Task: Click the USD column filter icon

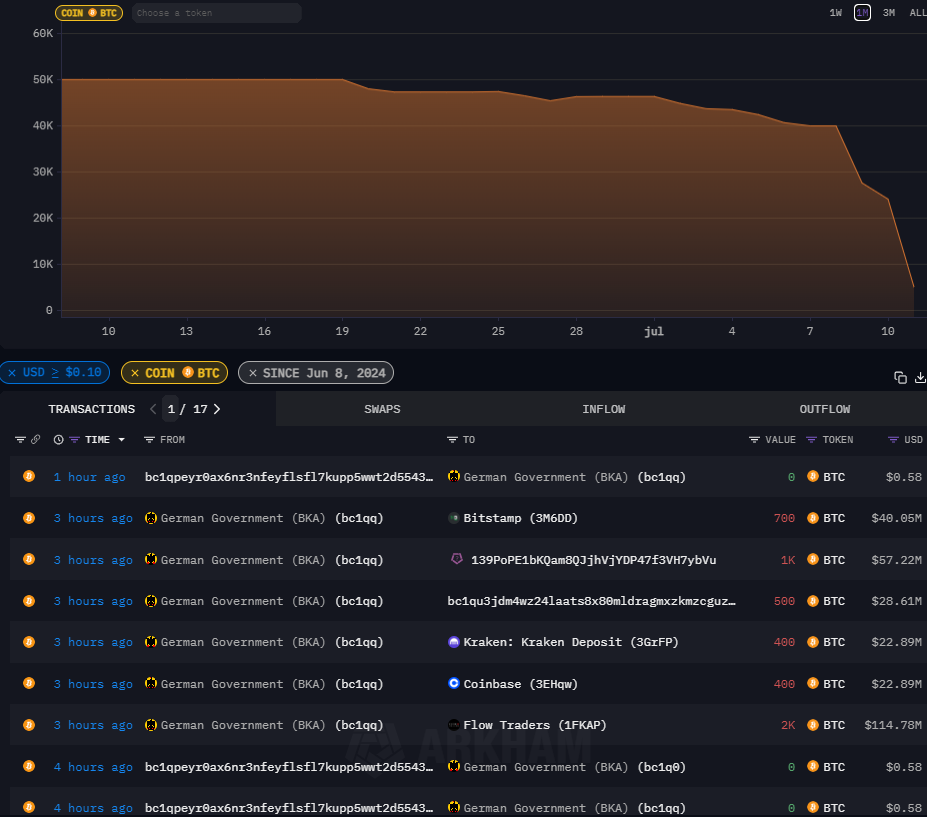Action: (x=894, y=439)
